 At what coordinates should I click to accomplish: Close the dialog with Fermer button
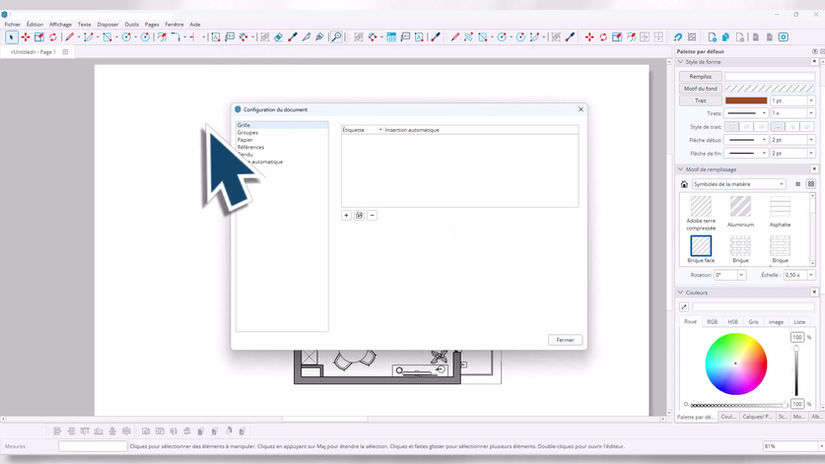[x=565, y=340]
